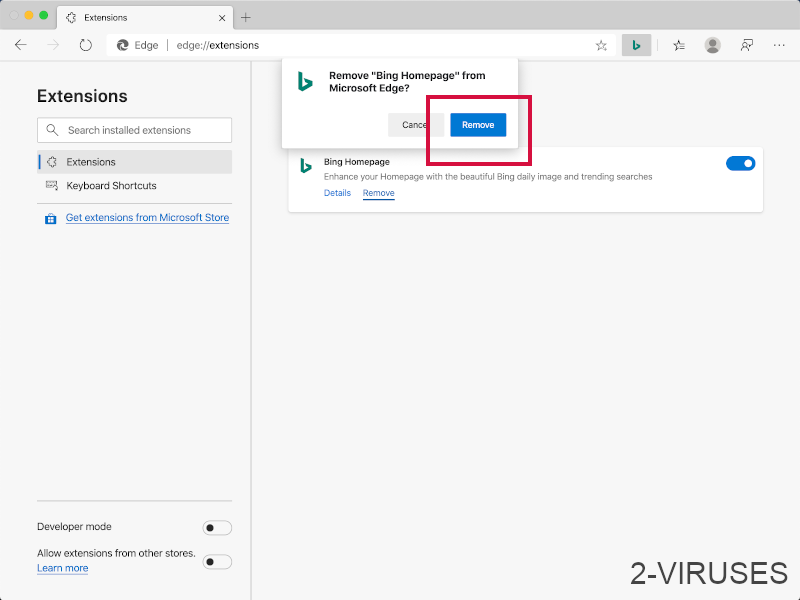Focus the Search installed extensions field
The height and width of the screenshot is (600, 800).
[x=135, y=130]
